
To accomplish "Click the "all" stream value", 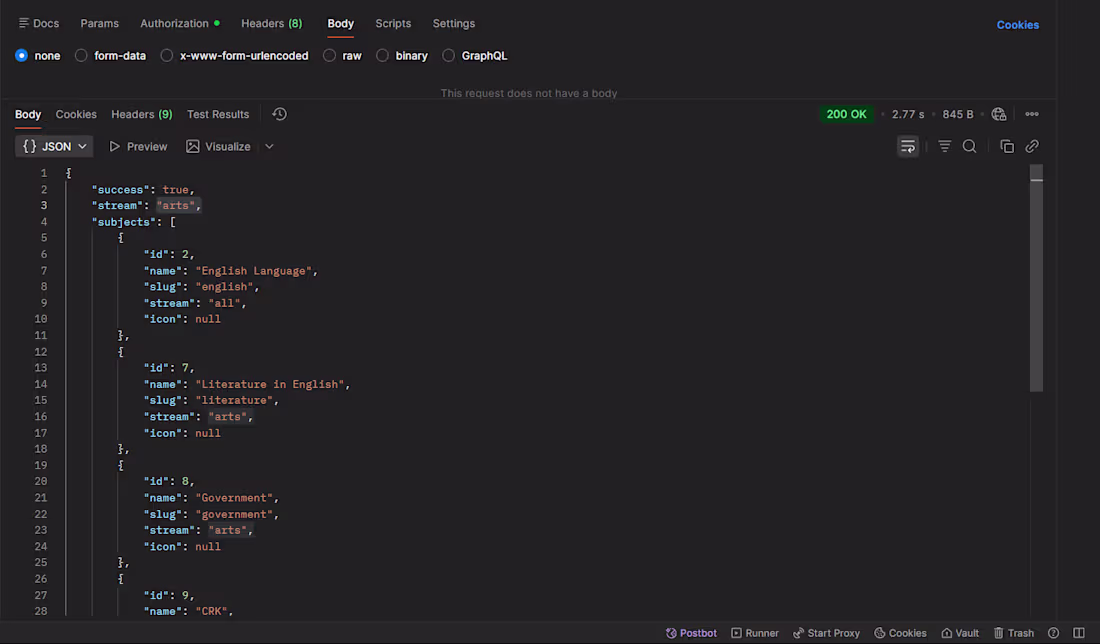I will click(224, 303).
